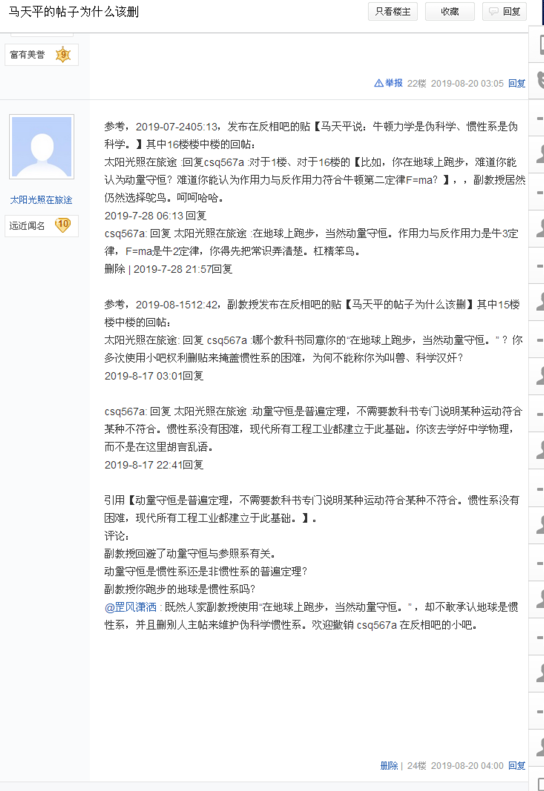Click the @罡风潇洒 mention link

pyautogui.click(x=130, y=607)
